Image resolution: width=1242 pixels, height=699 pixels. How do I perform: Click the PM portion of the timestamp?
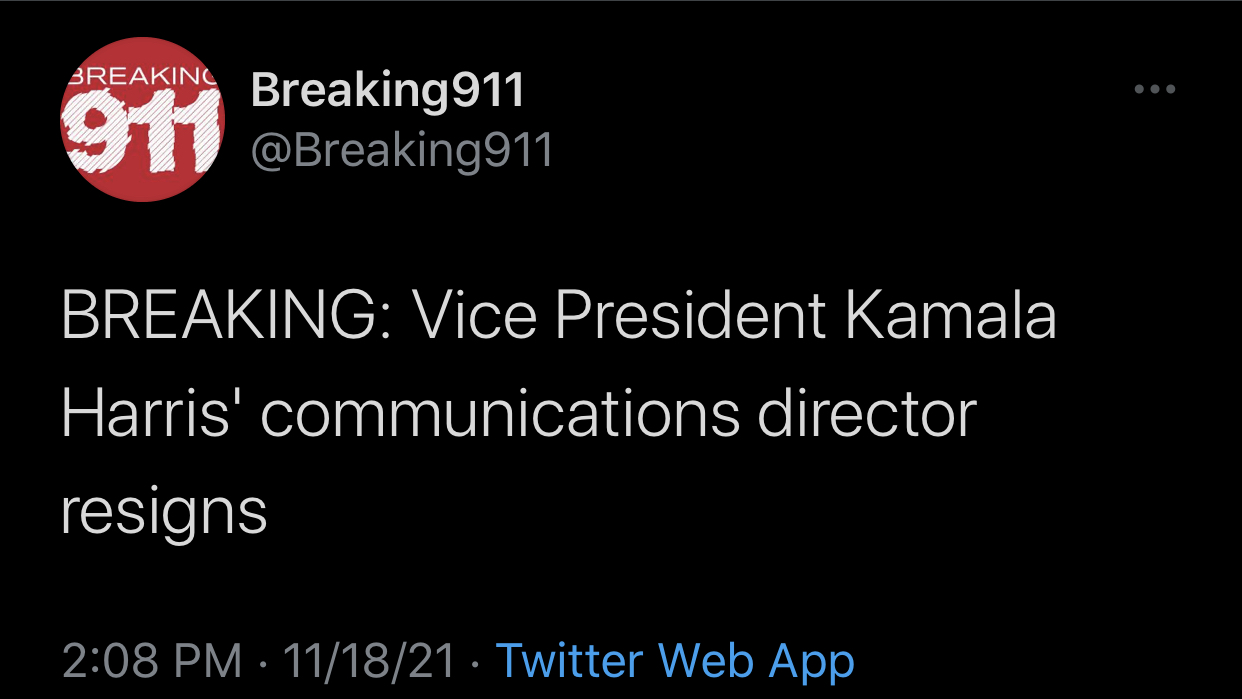pos(208,661)
